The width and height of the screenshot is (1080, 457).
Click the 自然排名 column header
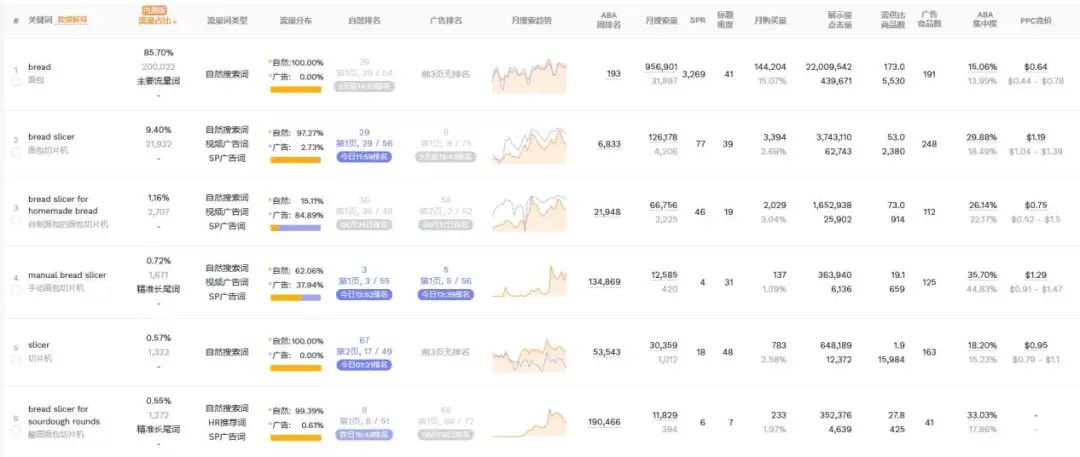point(365,21)
